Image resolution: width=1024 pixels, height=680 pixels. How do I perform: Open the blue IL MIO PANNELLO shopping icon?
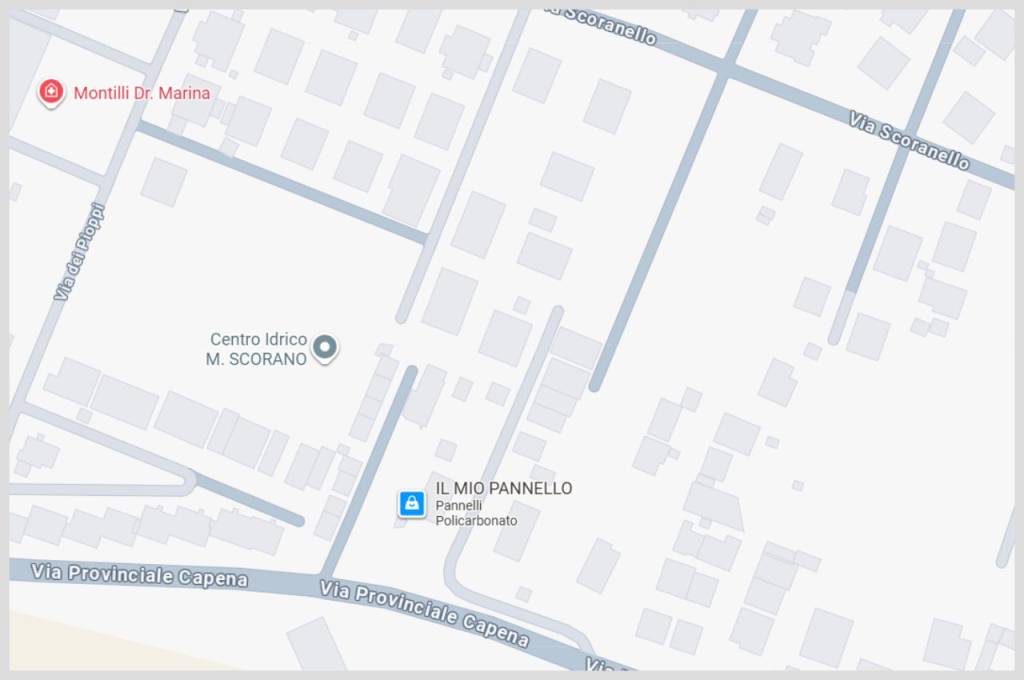point(411,504)
